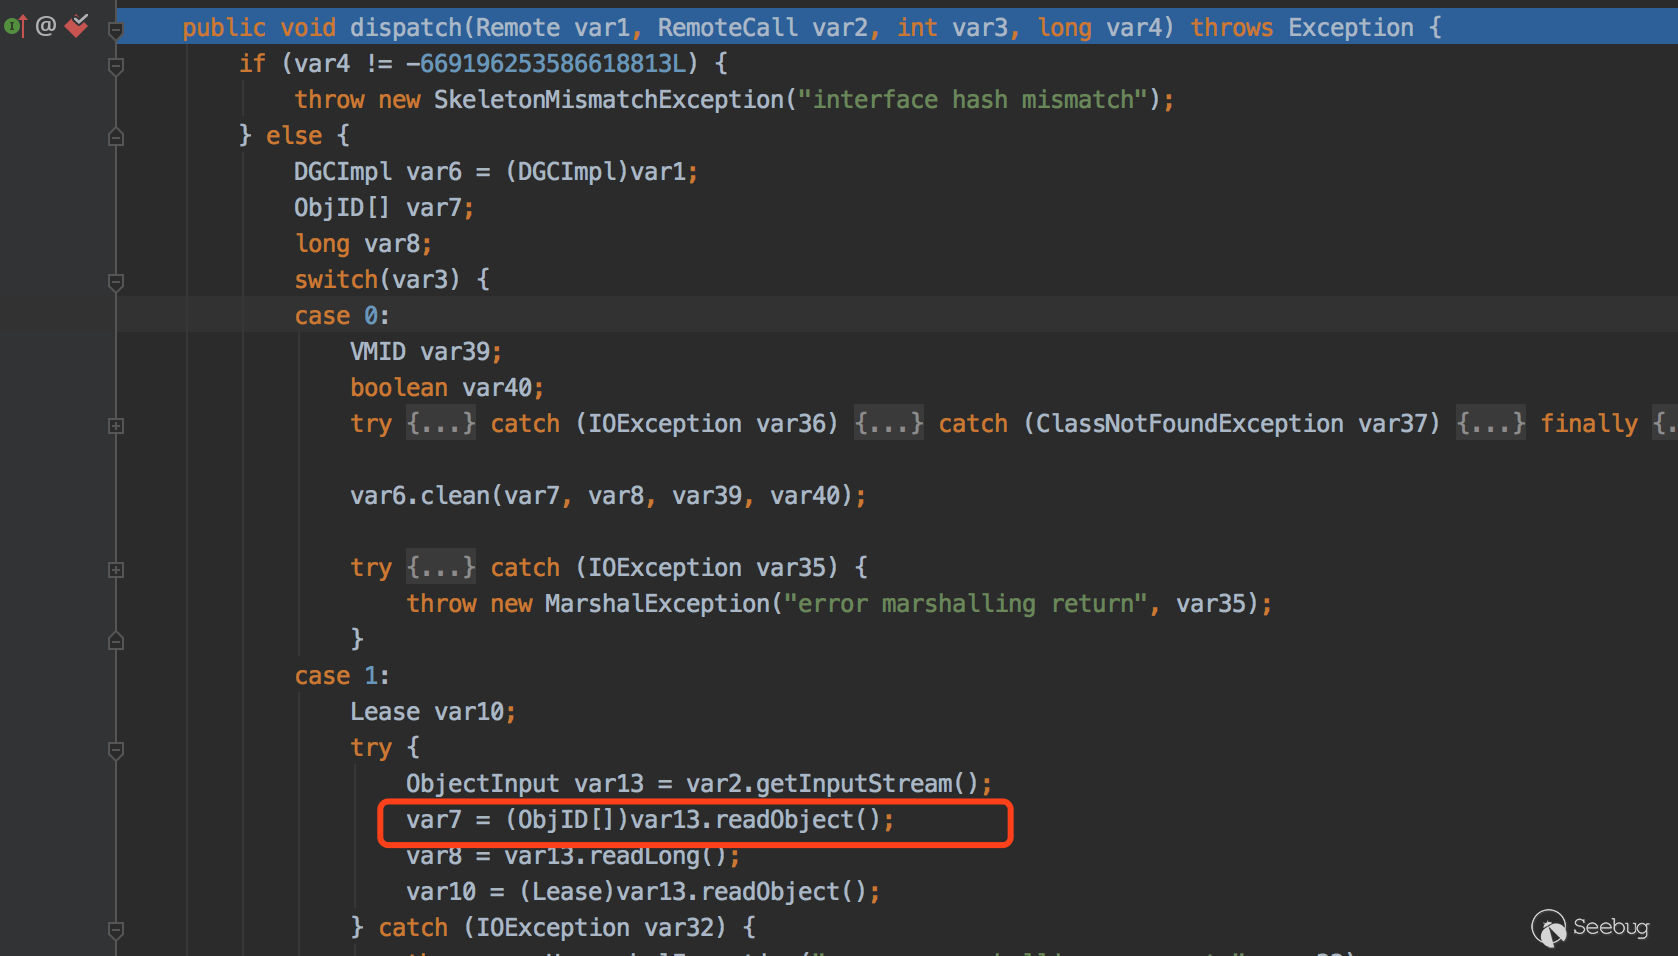
Task: Click var2.getInputStream() call
Action: [832, 784]
